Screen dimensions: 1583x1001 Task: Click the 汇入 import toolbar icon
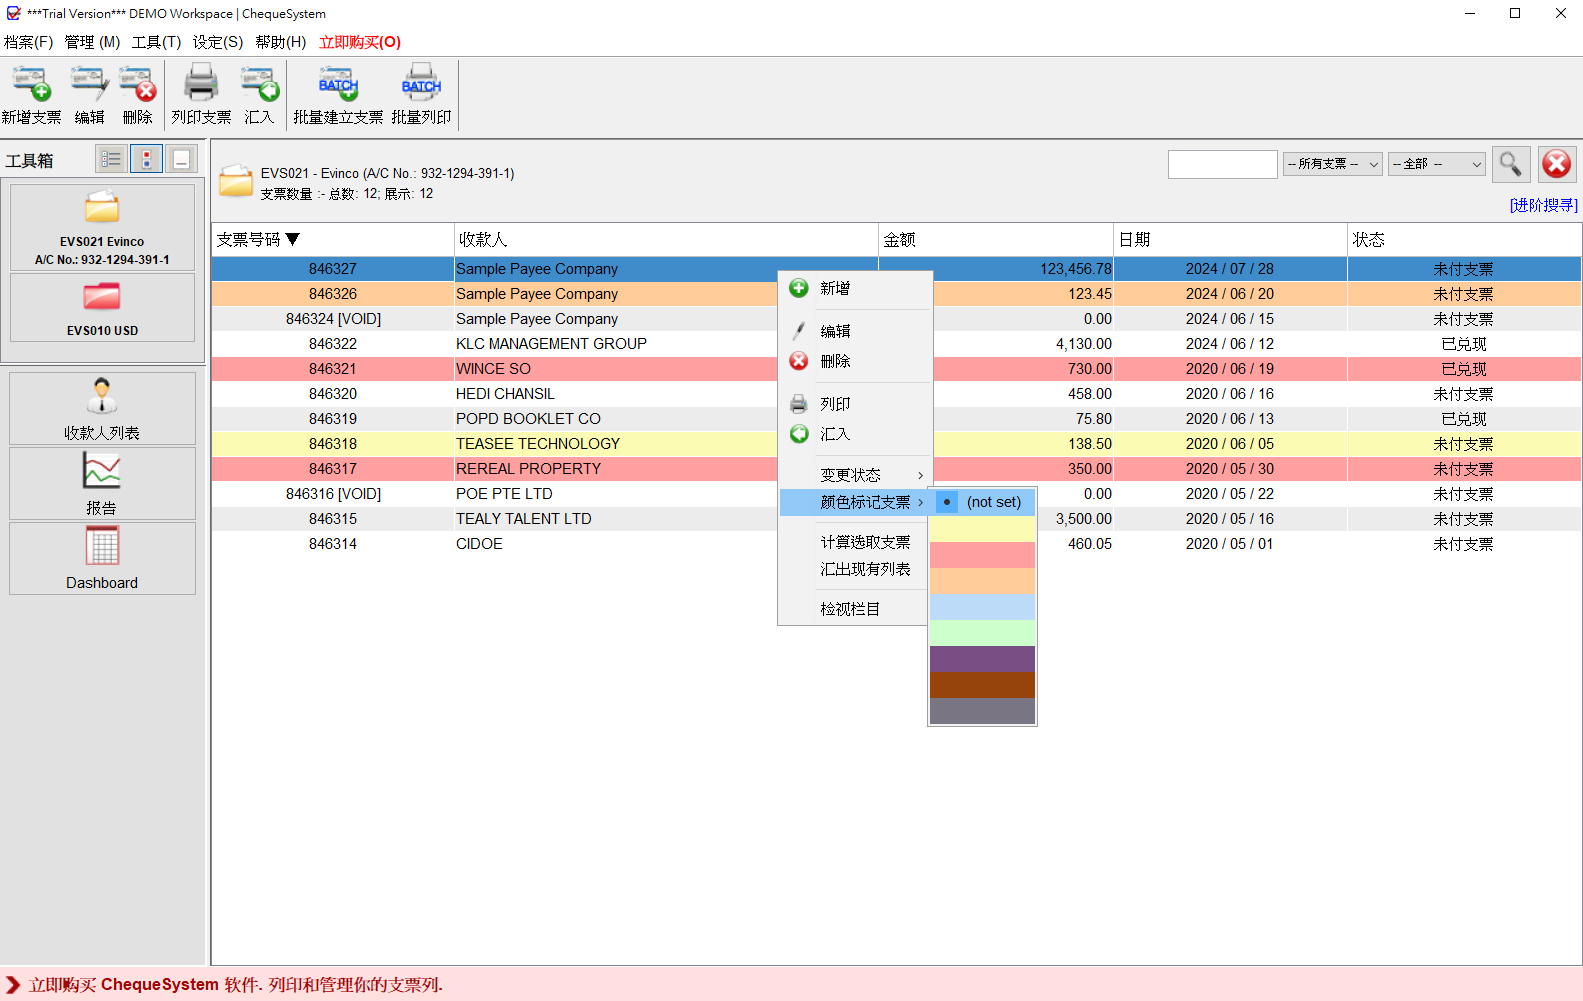pos(259,95)
